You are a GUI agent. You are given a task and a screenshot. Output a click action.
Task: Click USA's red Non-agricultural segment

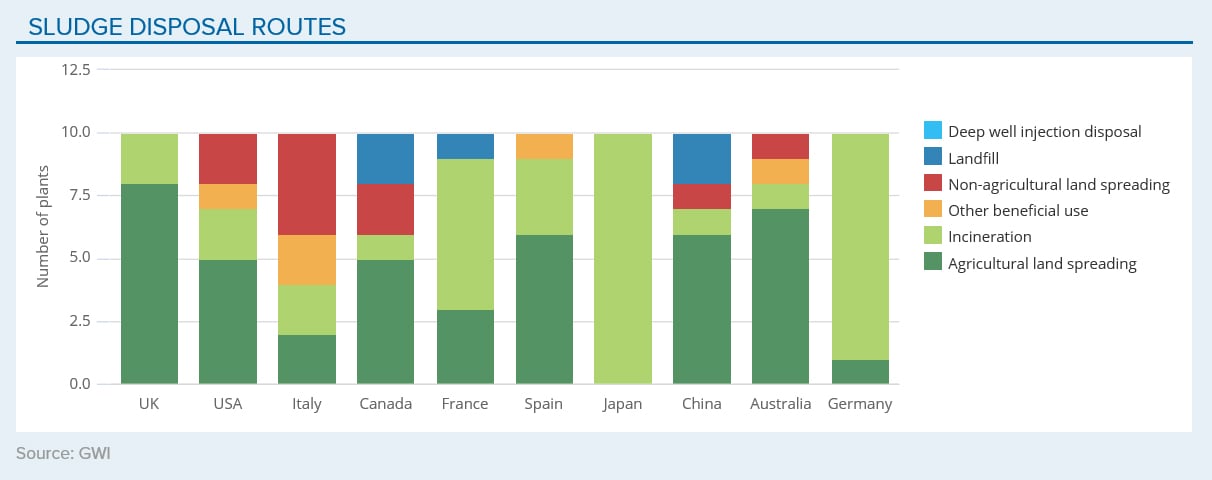(228, 158)
